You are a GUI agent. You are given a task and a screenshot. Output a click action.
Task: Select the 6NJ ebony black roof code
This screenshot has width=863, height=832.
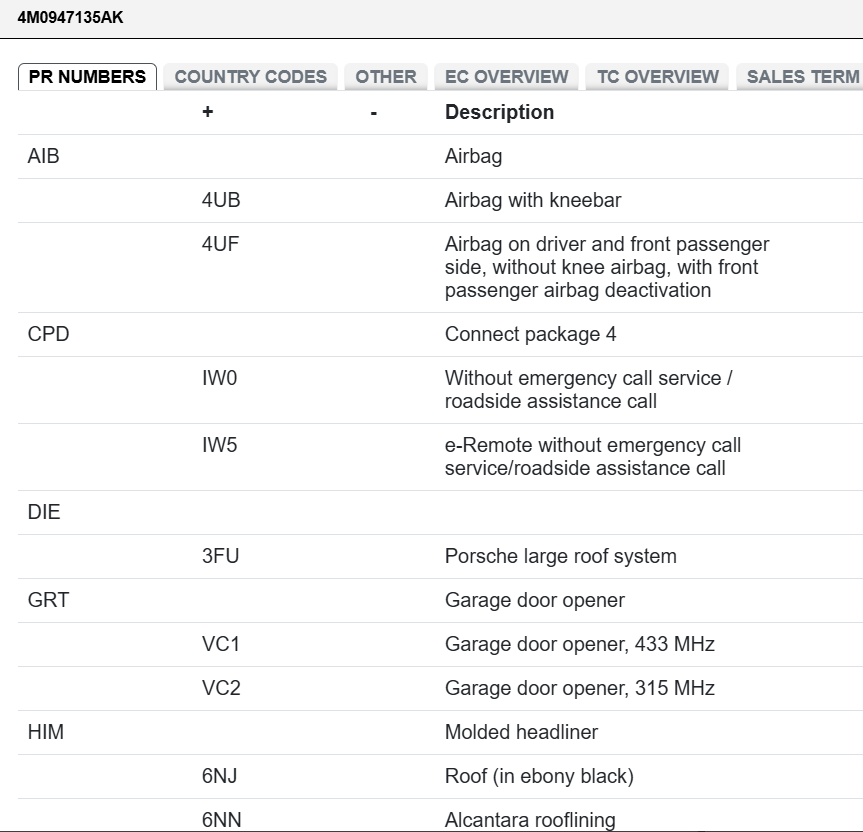click(x=220, y=776)
